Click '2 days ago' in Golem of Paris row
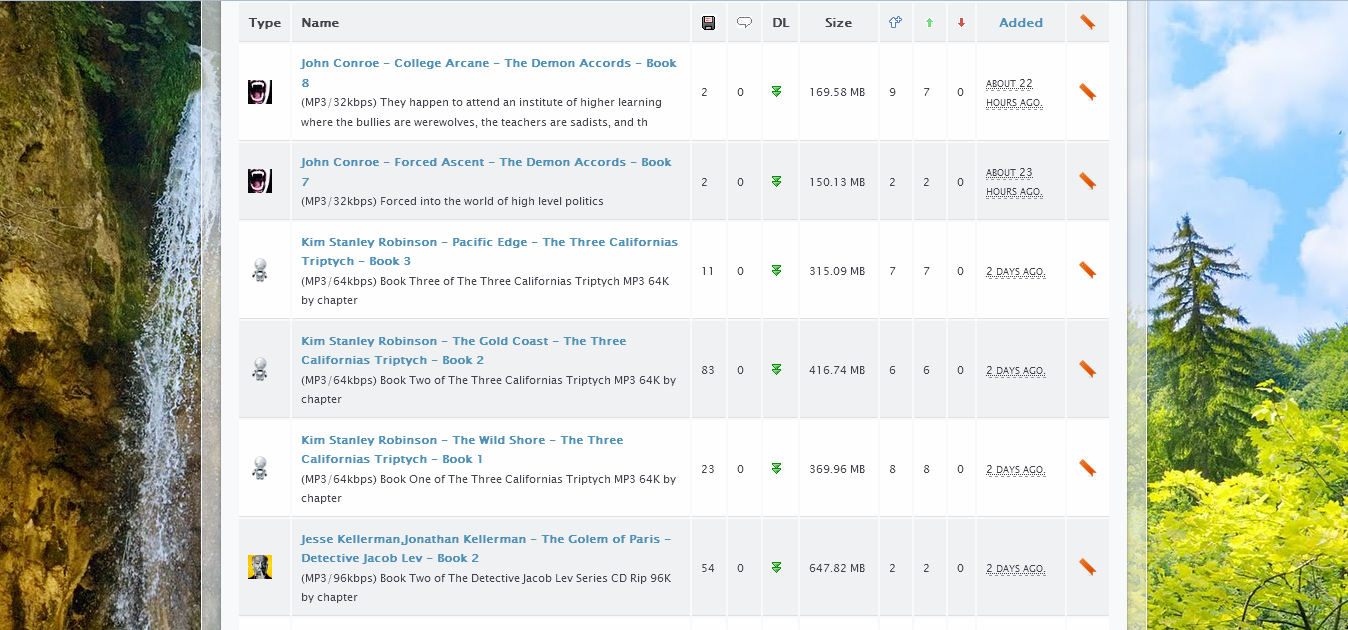 (x=1015, y=568)
